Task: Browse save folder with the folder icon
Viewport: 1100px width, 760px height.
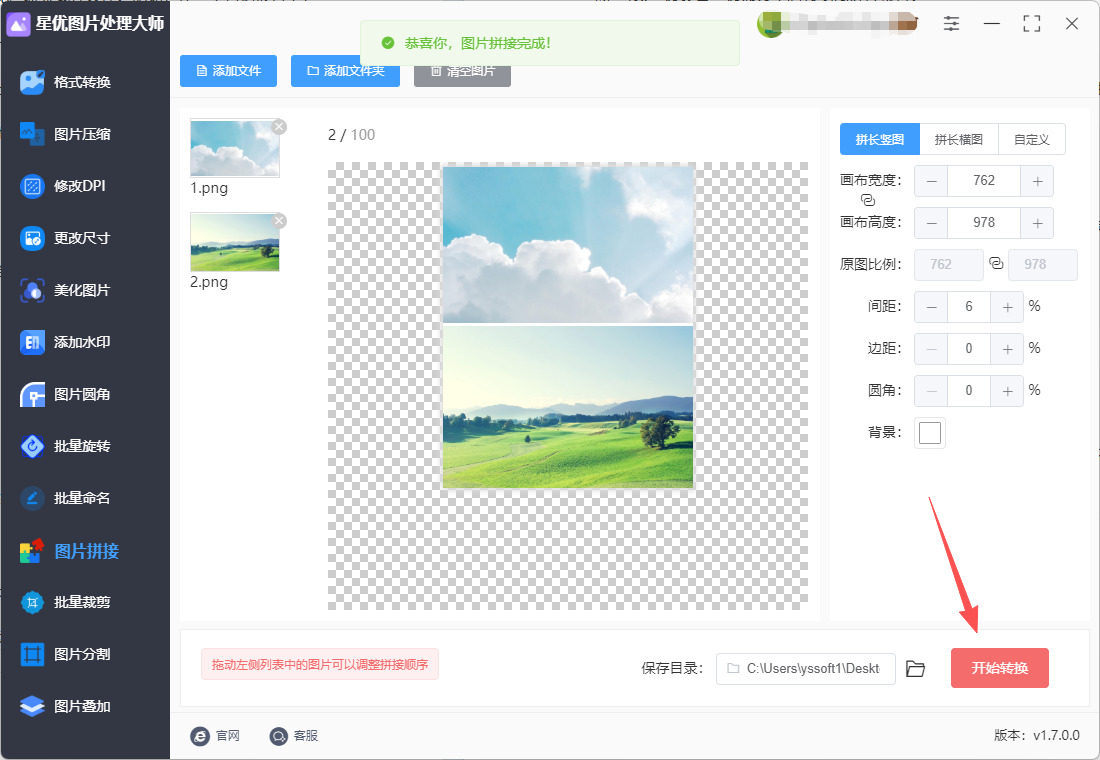Action: 915,669
